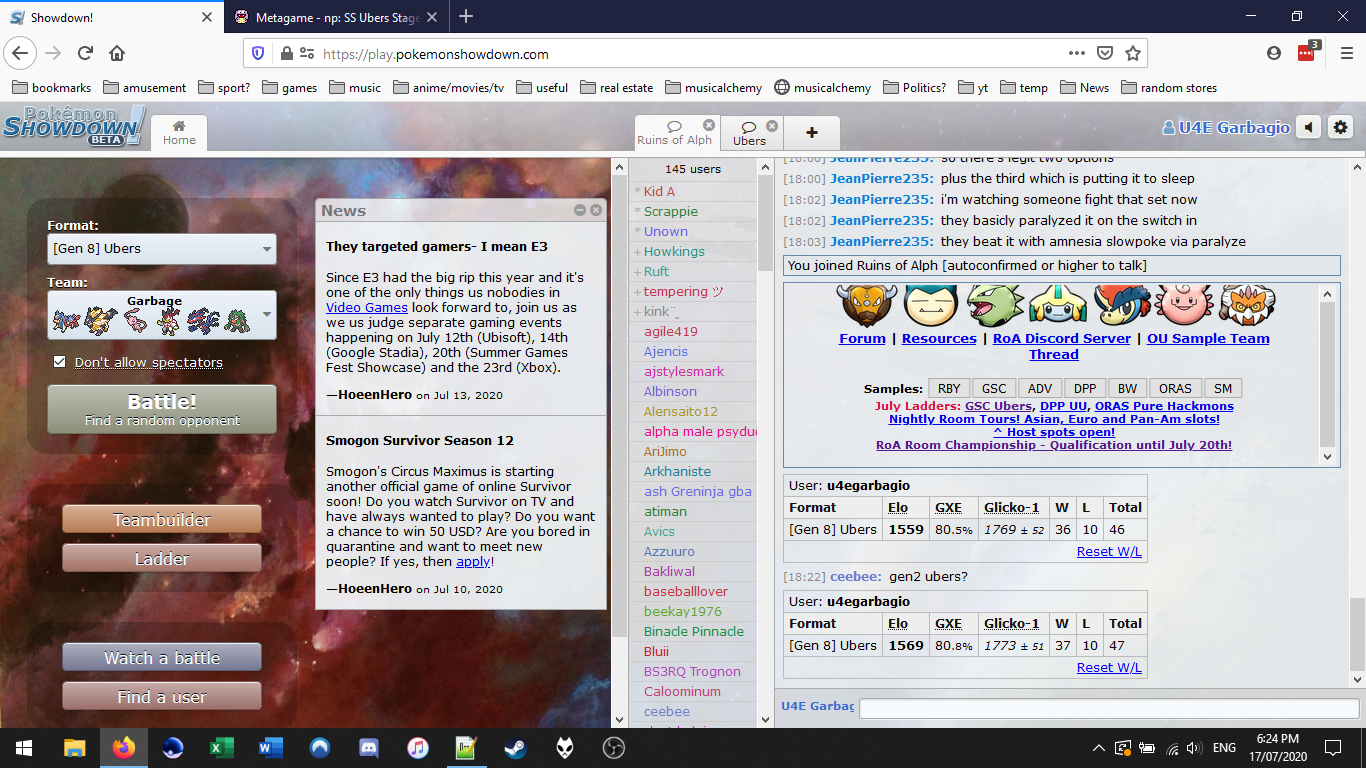Click the room intro box scrollbar

click(1328, 375)
